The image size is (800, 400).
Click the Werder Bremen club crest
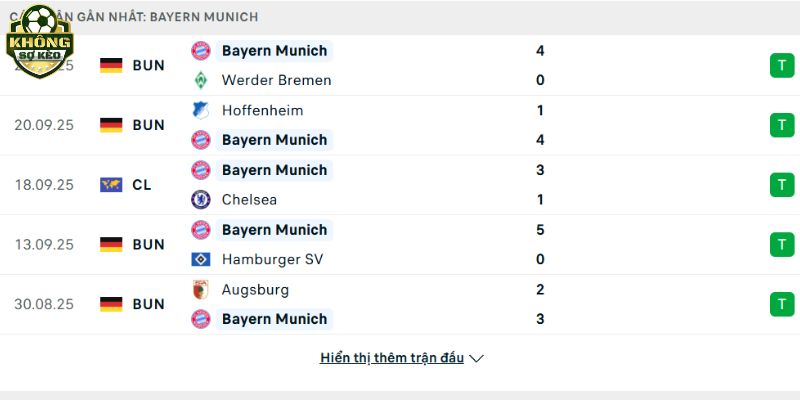(201, 80)
